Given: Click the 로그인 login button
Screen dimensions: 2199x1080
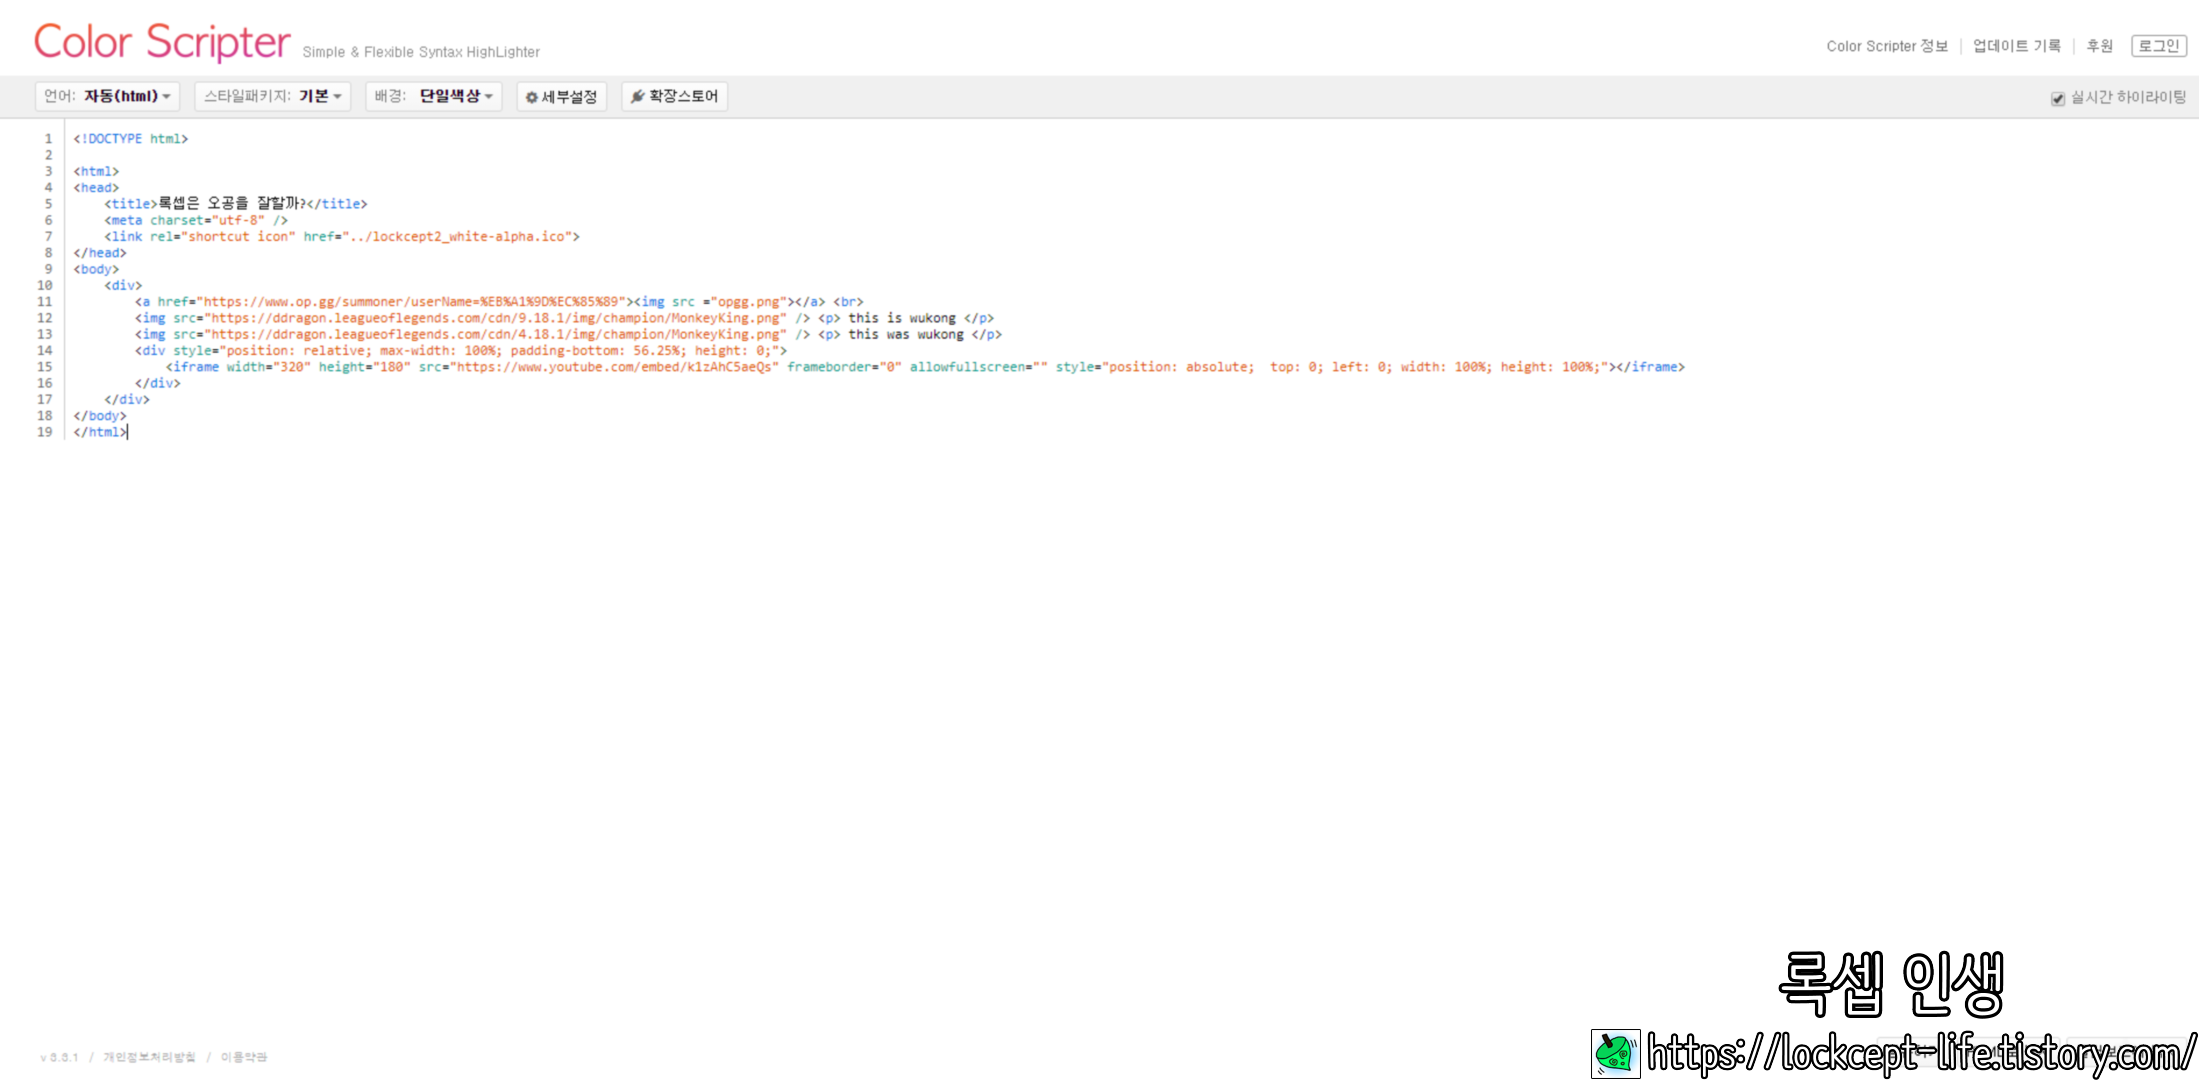Looking at the screenshot, I should (2158, 46).
